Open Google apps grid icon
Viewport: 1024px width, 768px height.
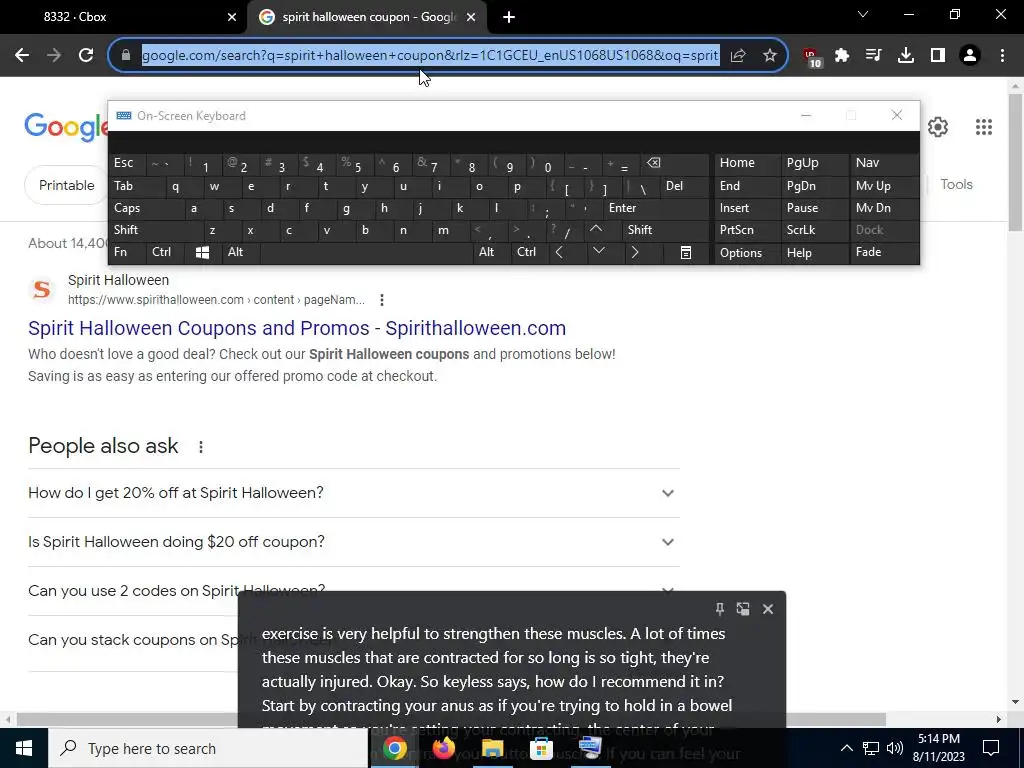pyautogui.click(x=984, y=127)
